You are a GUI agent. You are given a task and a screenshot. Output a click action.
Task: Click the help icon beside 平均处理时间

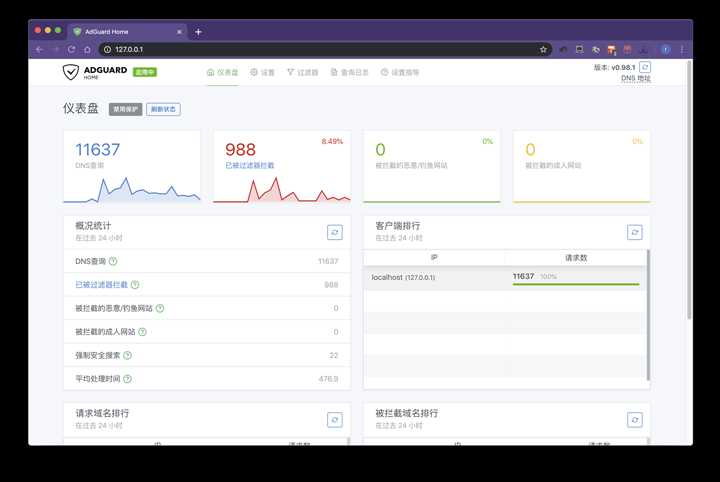pos(128,379)
